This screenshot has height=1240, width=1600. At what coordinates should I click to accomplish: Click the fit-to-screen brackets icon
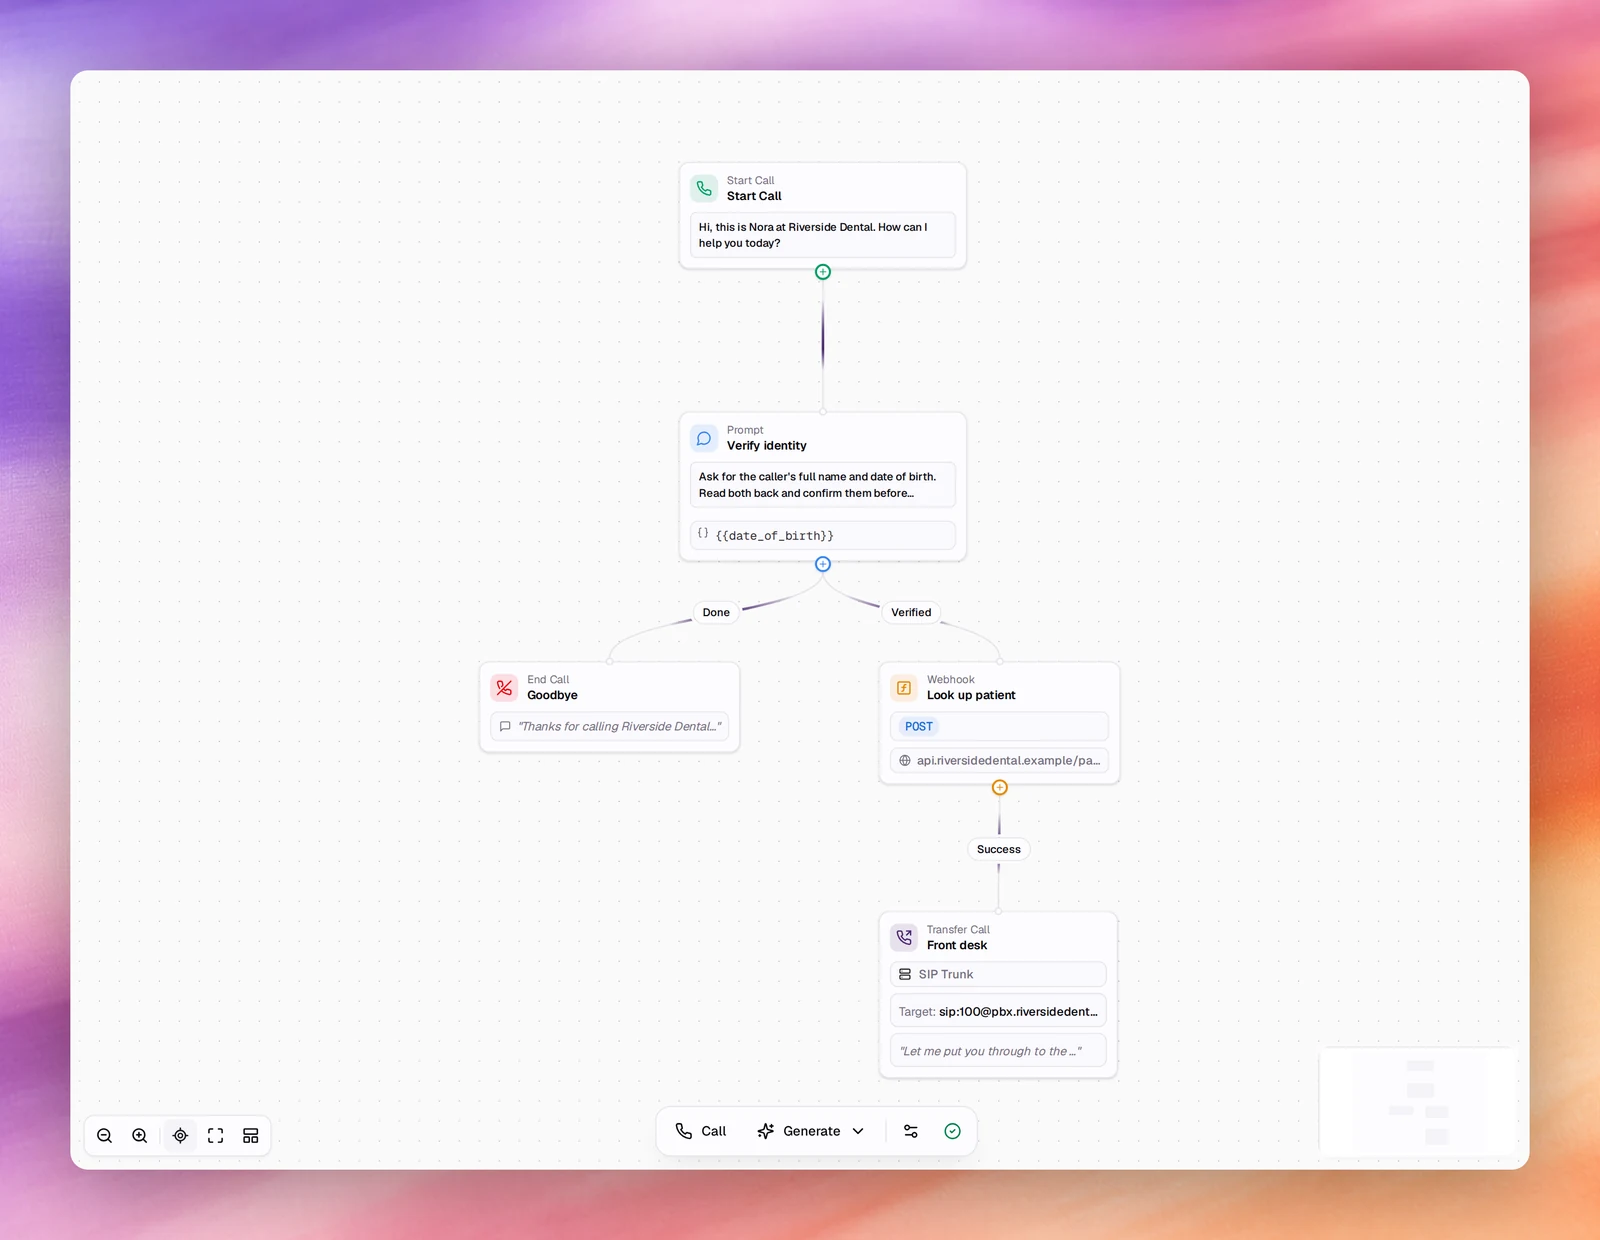pos(215,1136)
